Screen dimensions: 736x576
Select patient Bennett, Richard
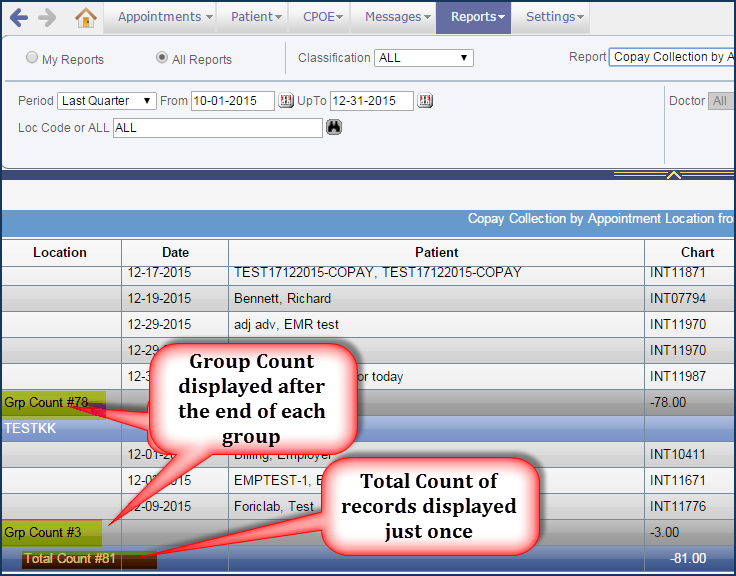tap(283, 299)
